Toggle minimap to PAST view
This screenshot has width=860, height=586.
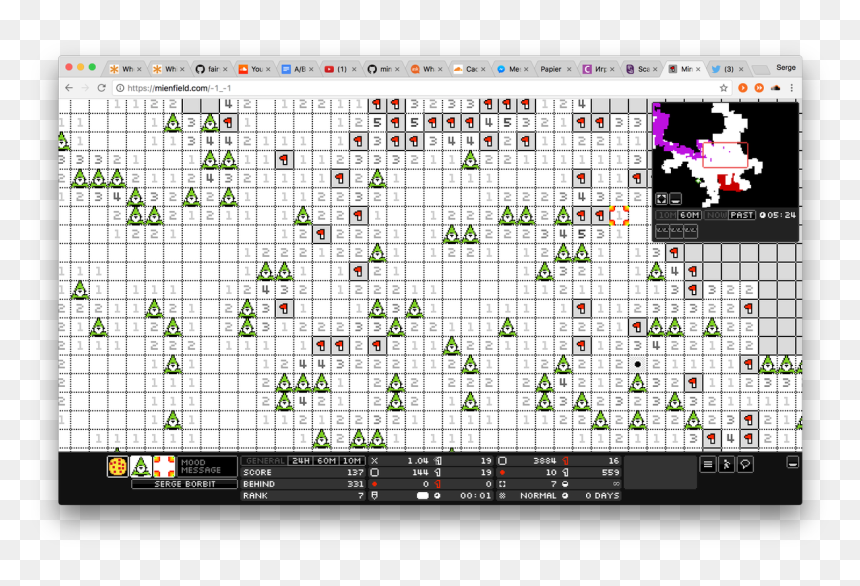(x=742, y=215)
